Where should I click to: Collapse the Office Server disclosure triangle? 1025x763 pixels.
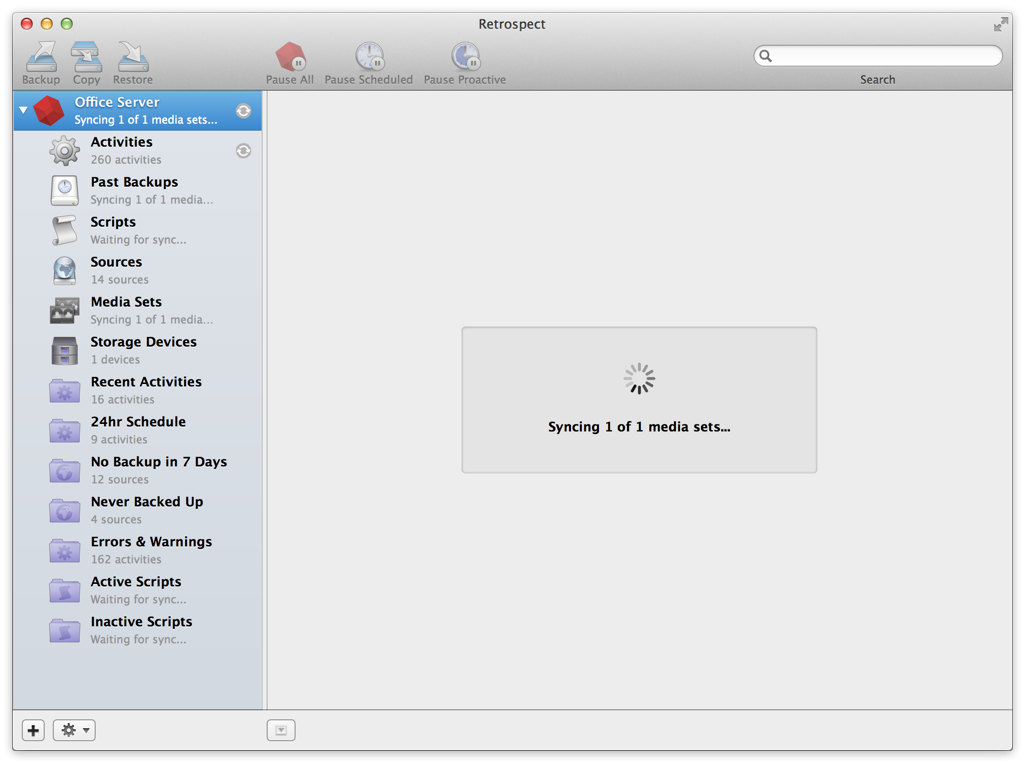24,110
